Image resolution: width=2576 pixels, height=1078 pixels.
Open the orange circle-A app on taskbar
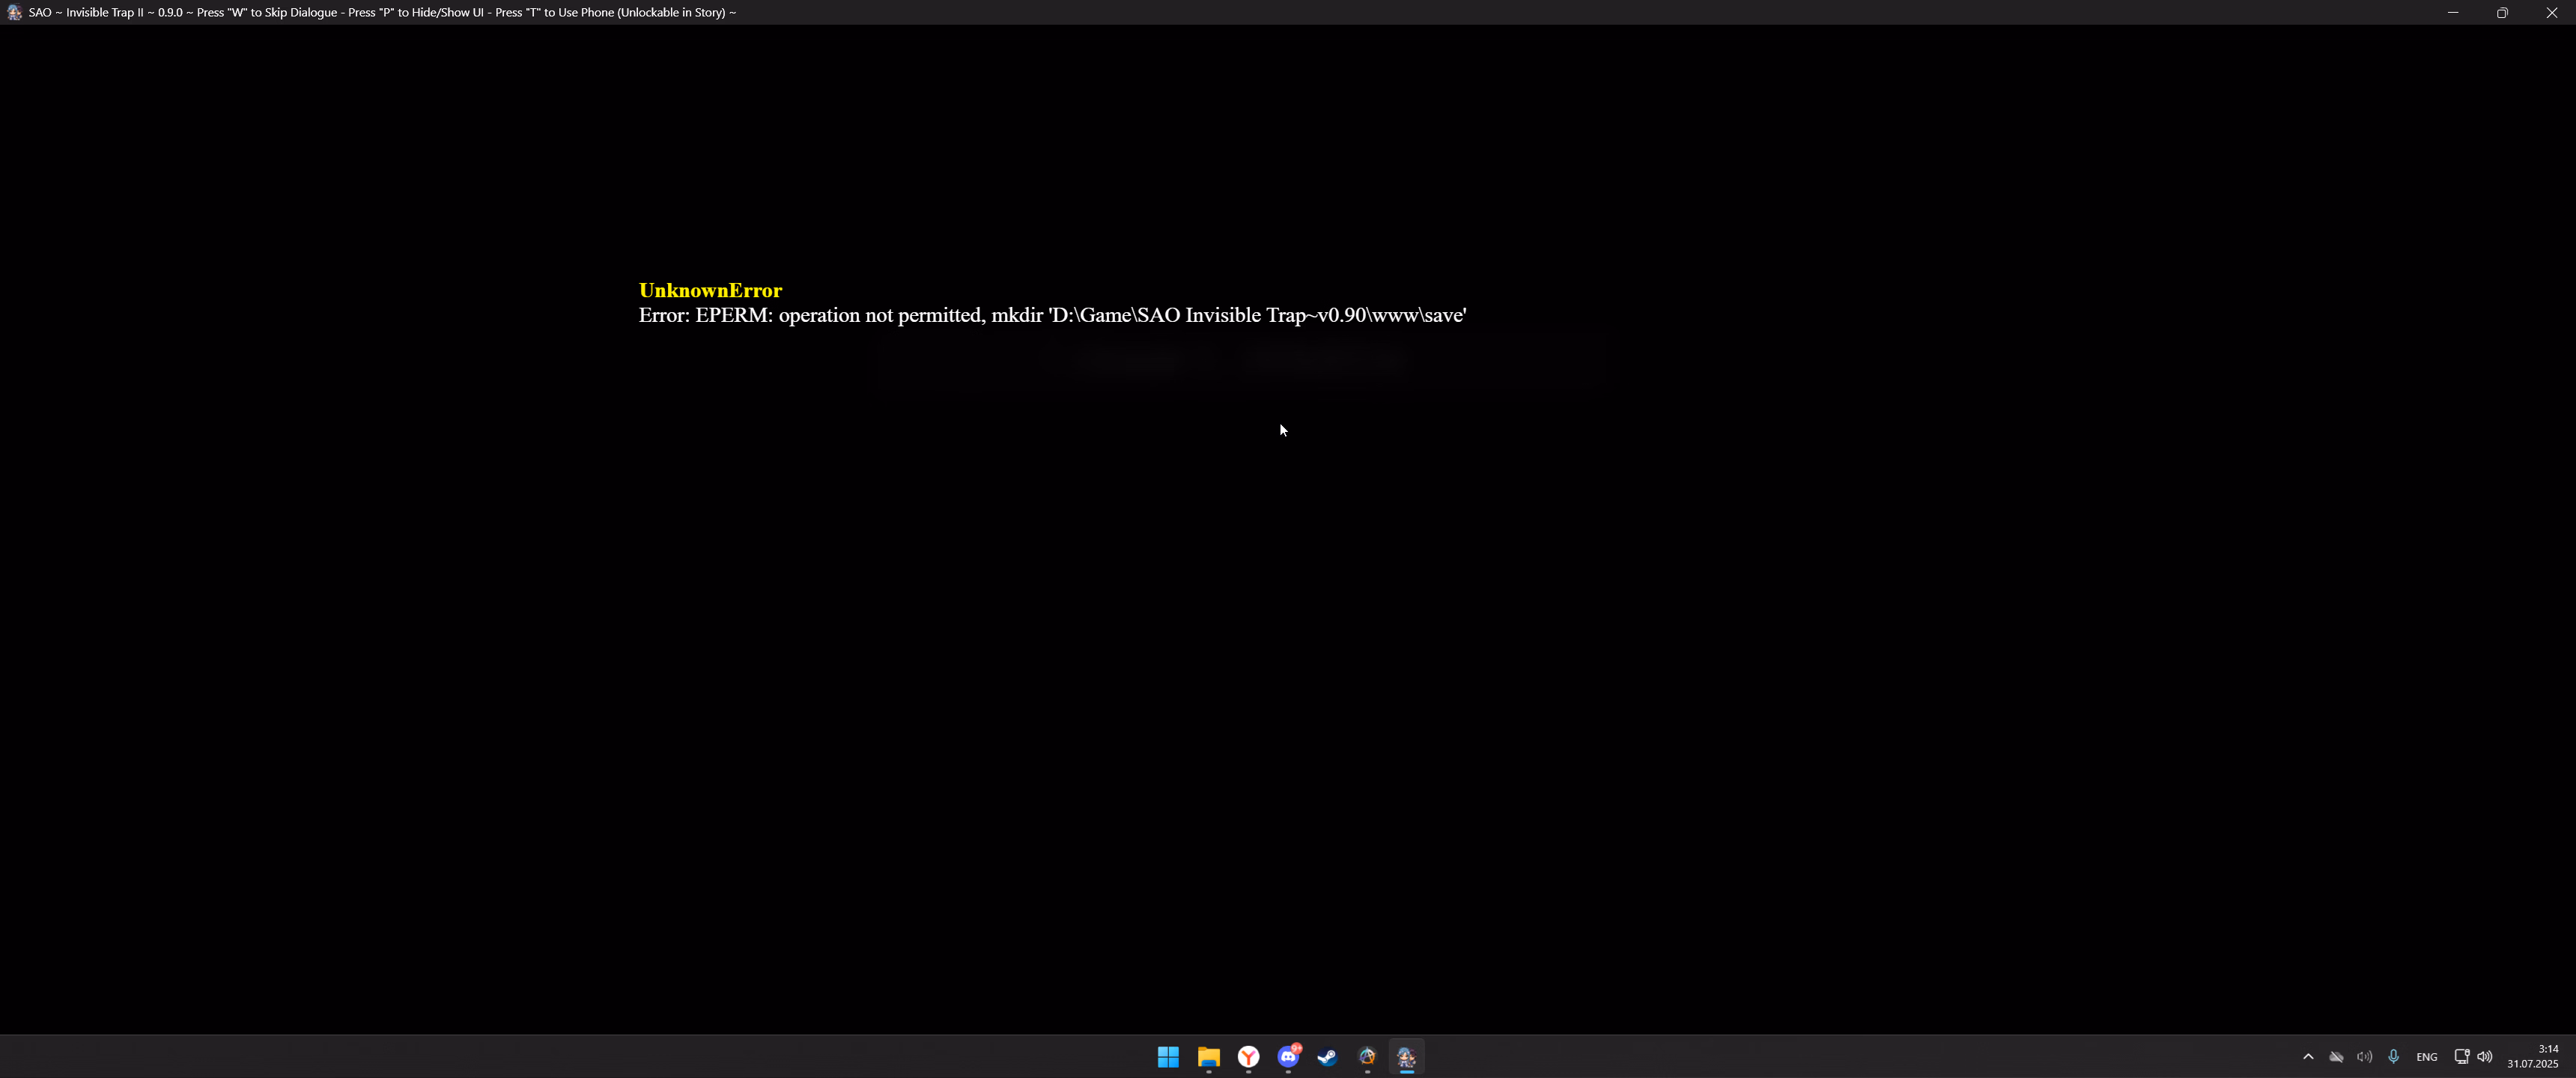coord(1367,1057)
